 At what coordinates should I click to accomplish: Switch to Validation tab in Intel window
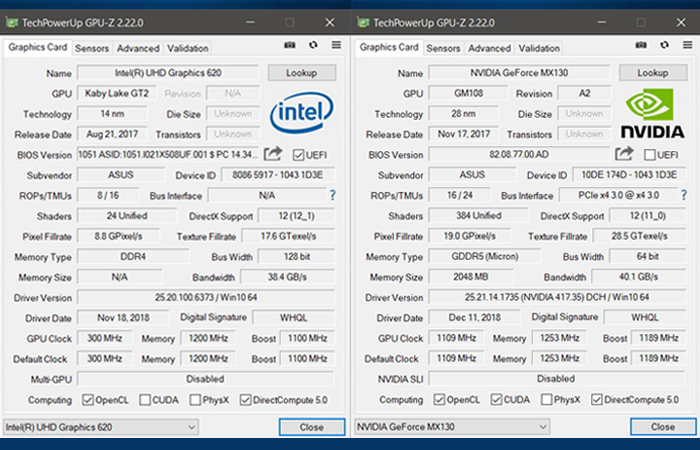point(188,48)
